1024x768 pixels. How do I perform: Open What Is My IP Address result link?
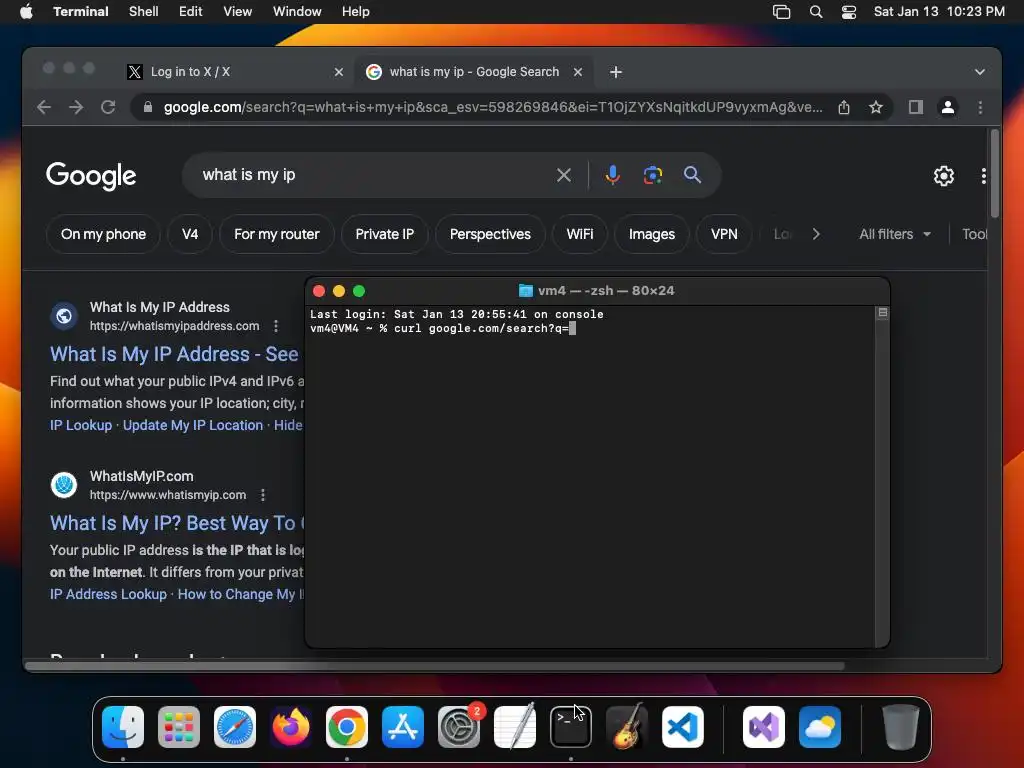pyautogui.click(x=174, y=354)
